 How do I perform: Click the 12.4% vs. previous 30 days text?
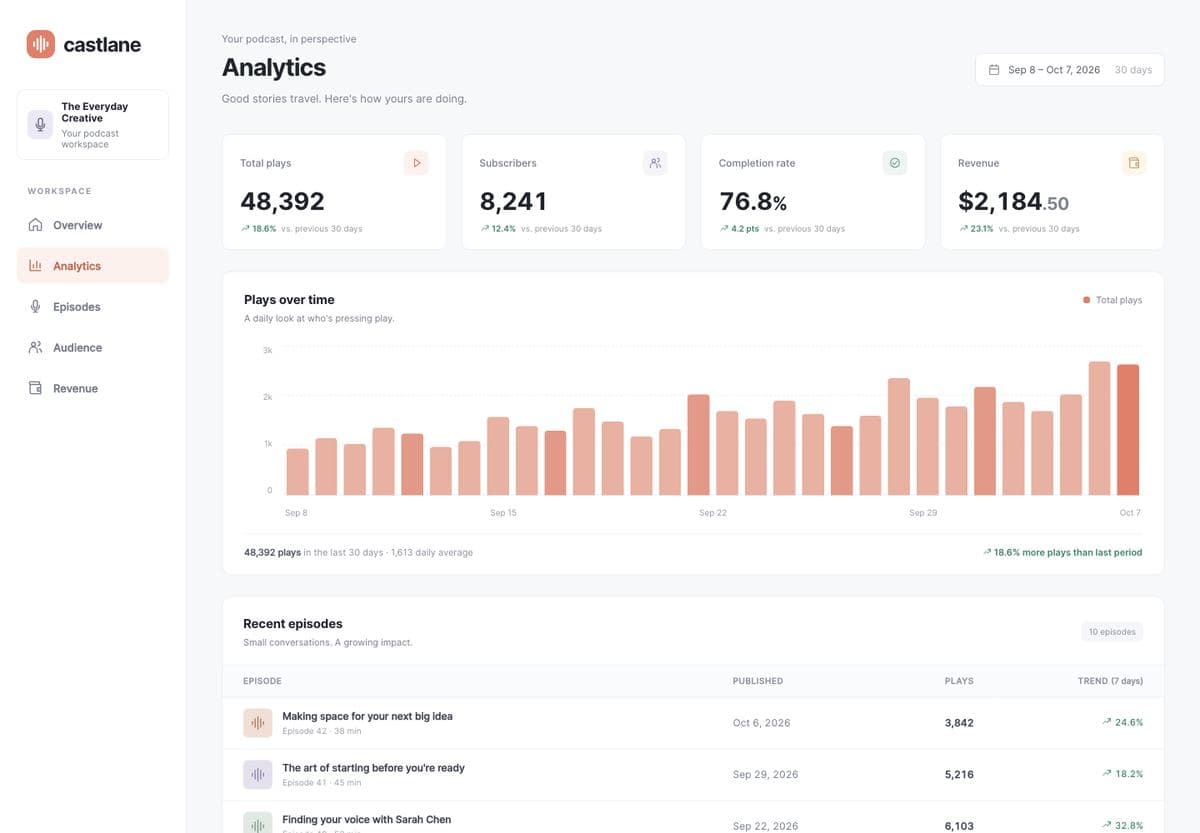pos(546,229)
